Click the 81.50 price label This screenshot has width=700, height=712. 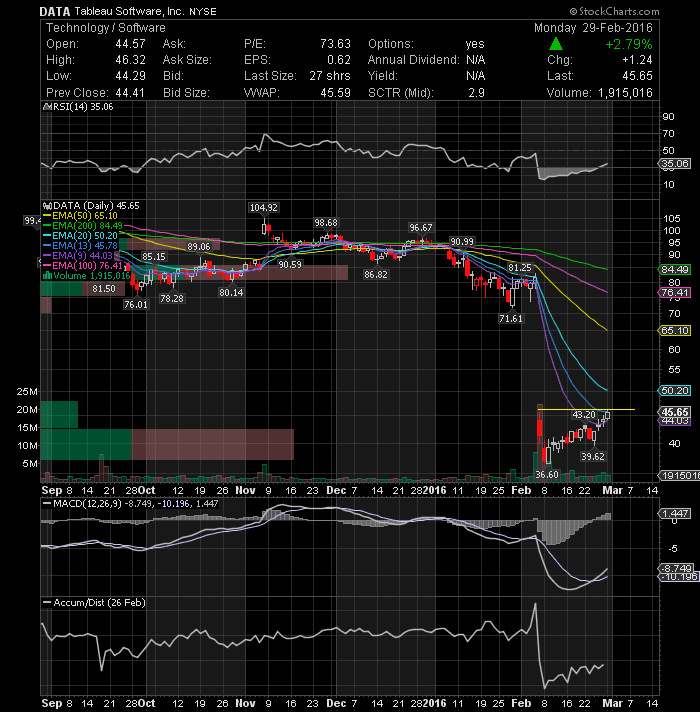click(x=104, y=289)
